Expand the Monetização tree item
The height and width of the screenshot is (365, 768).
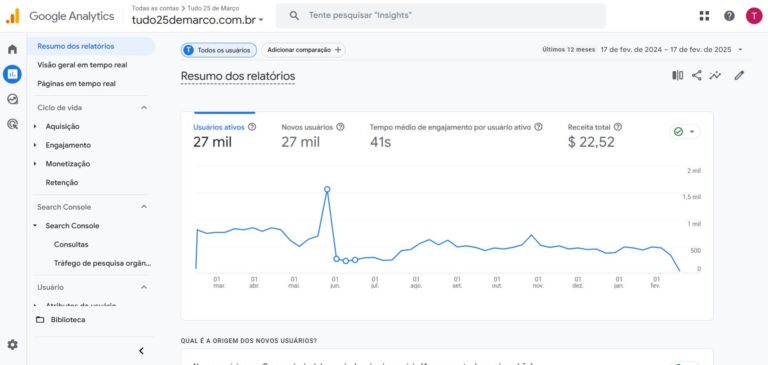tap(35, 164)
